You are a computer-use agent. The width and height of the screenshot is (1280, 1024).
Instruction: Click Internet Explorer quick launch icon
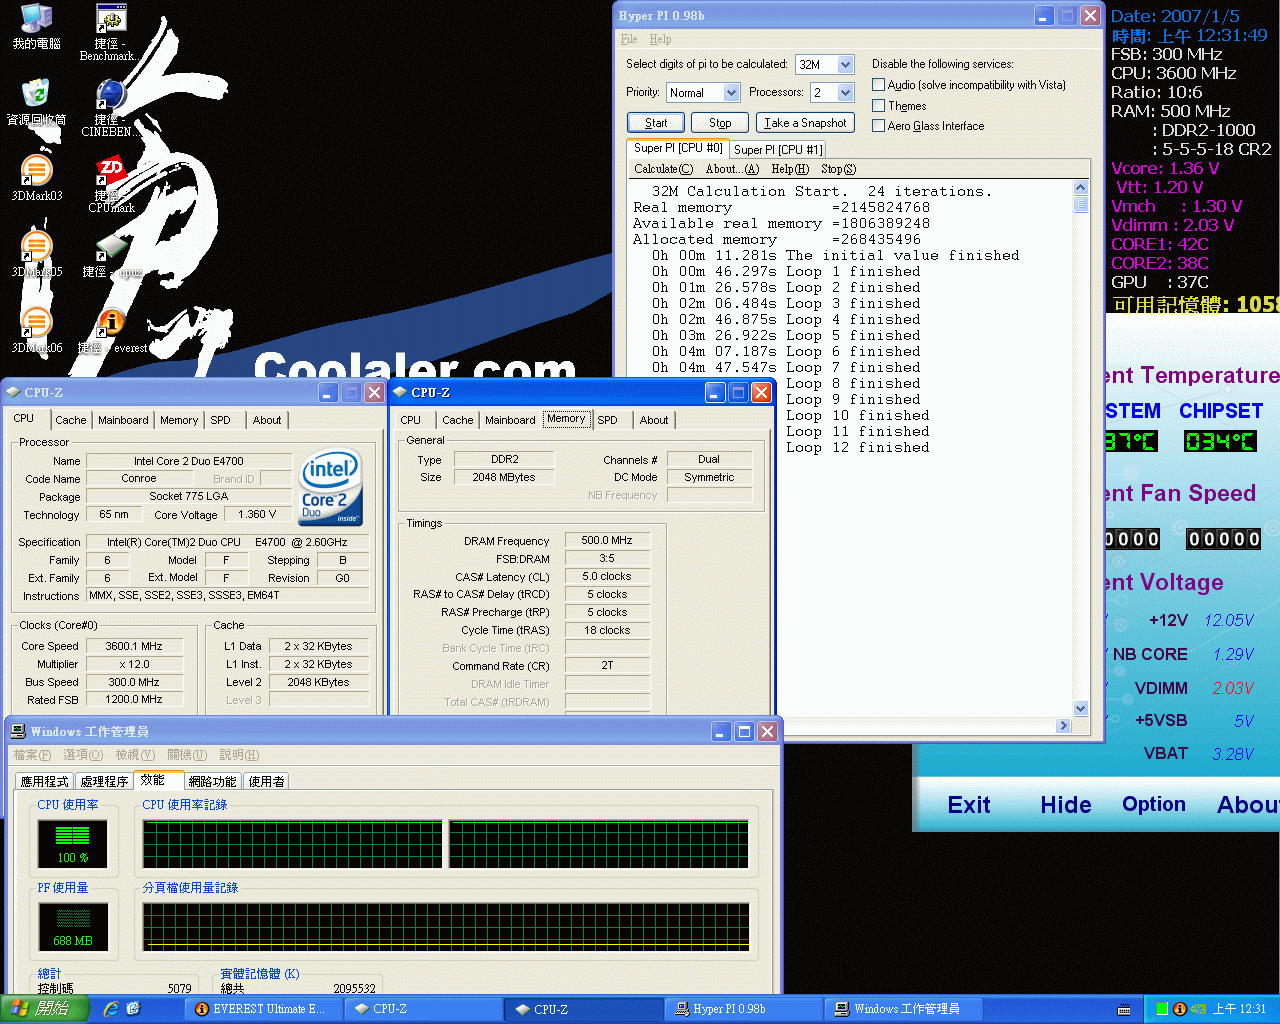(x=111, y=1009)
